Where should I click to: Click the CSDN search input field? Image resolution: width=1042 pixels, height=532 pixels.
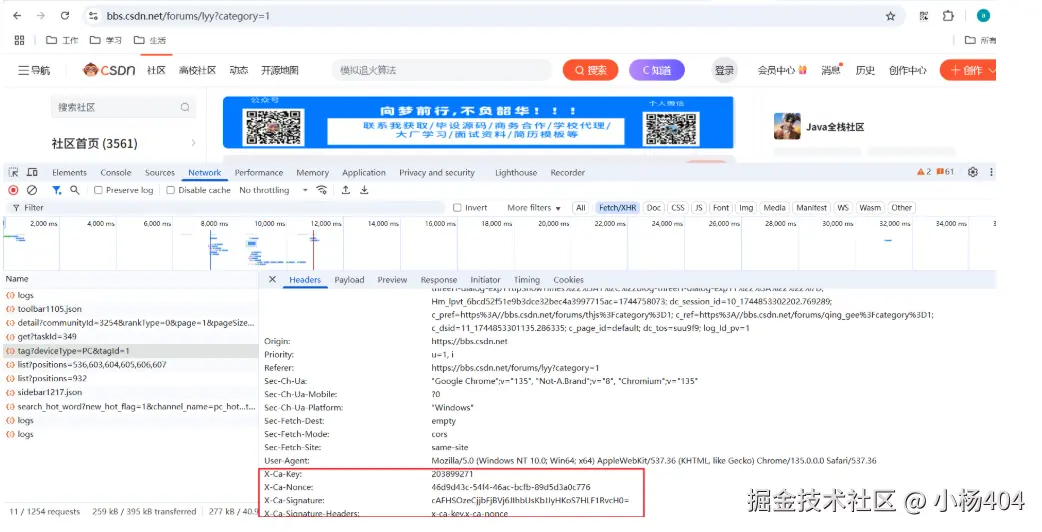442,70
